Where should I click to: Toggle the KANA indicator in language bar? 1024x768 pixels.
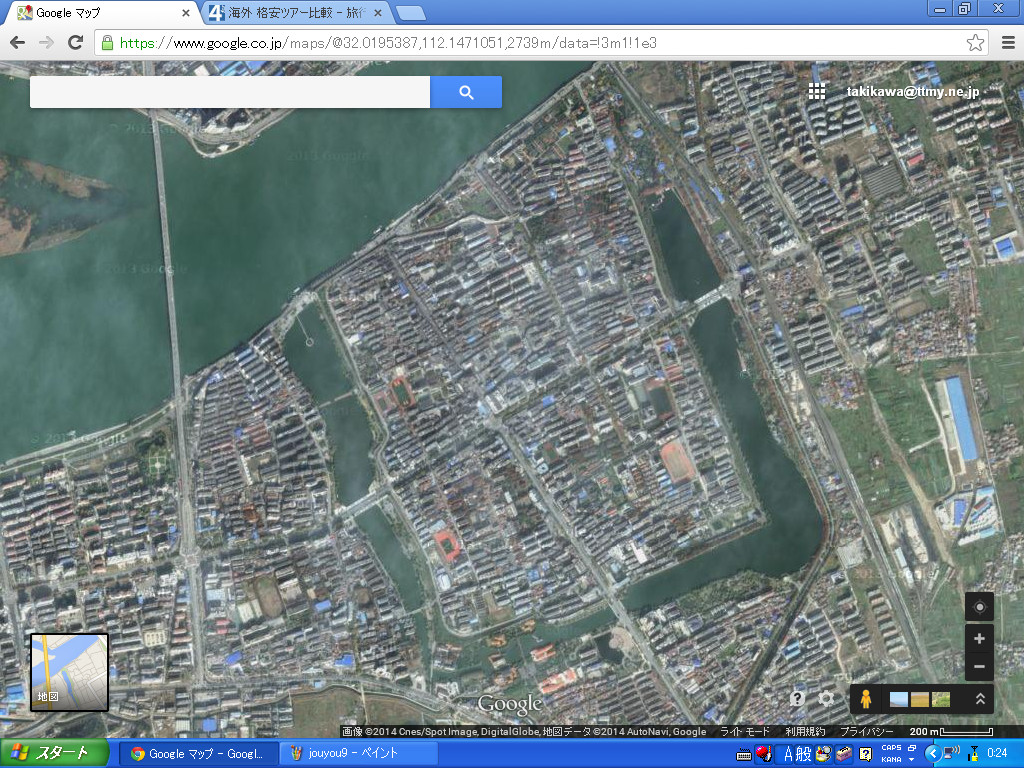pos(891,760)
